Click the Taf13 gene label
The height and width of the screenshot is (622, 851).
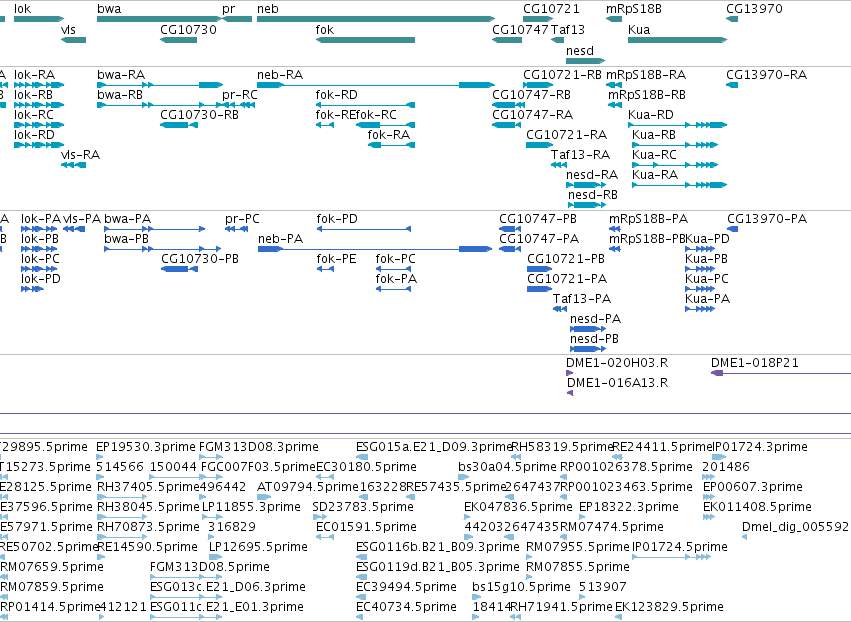click(568, 29)
